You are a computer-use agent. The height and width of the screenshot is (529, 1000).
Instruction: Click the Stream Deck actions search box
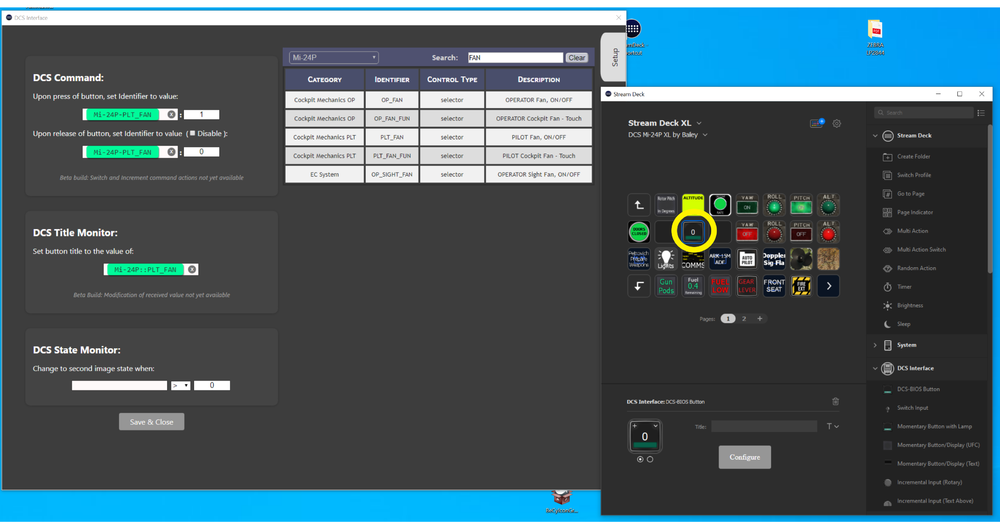click(x=924, y=113)
